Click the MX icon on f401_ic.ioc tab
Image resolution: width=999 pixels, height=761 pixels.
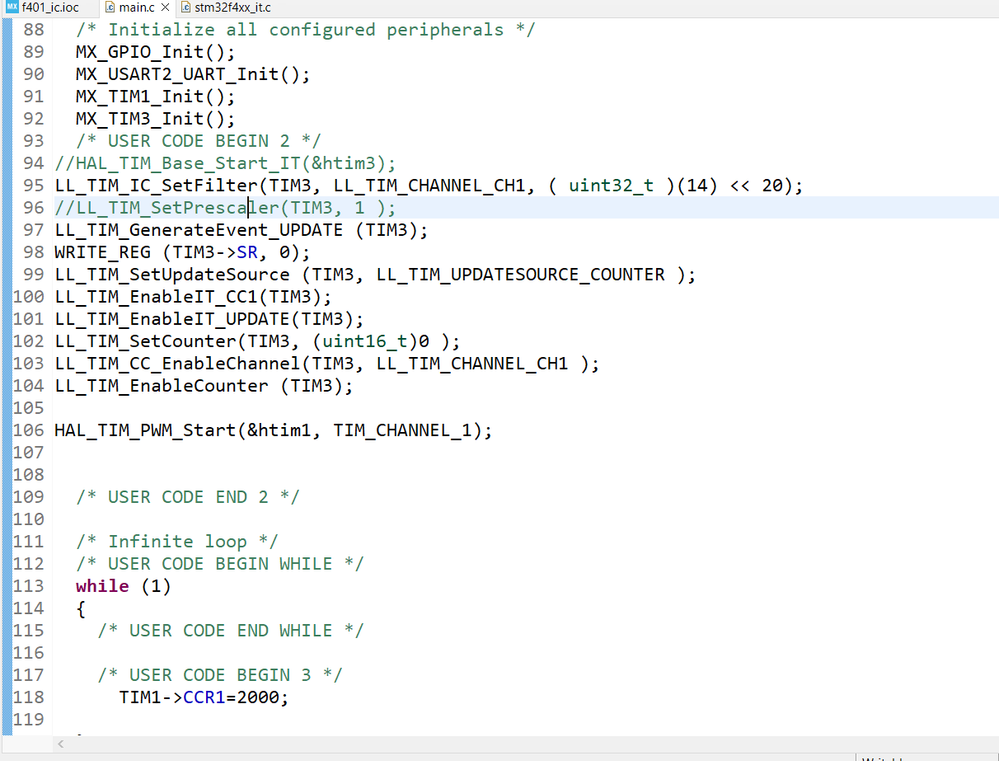10,7
